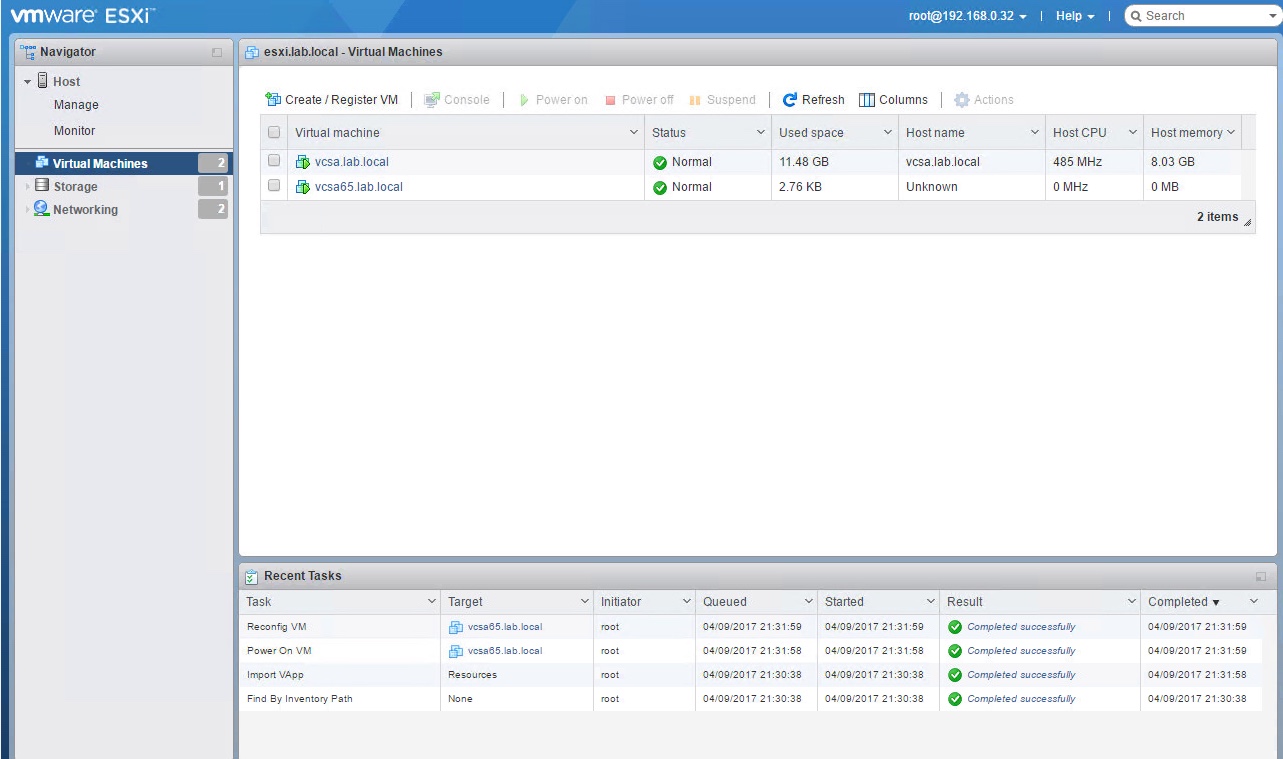Click the Refresh icon in toolbar
1283x759 pixels.
click(x=790, y=100)
